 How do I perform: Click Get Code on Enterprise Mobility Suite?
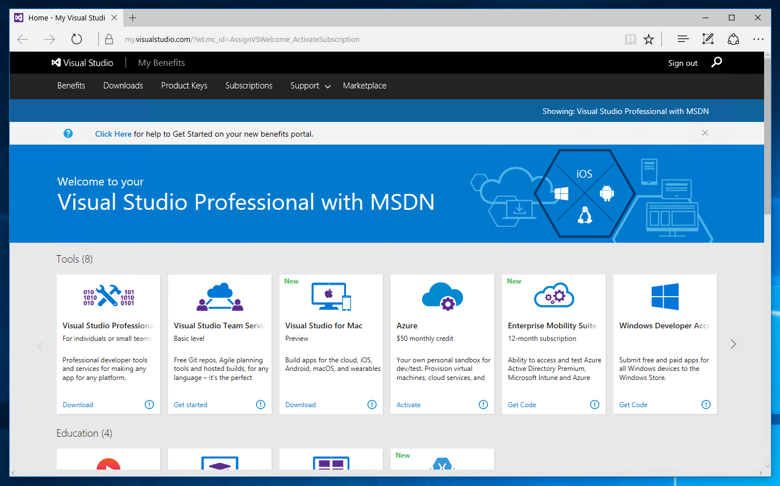tap(522, 405)
